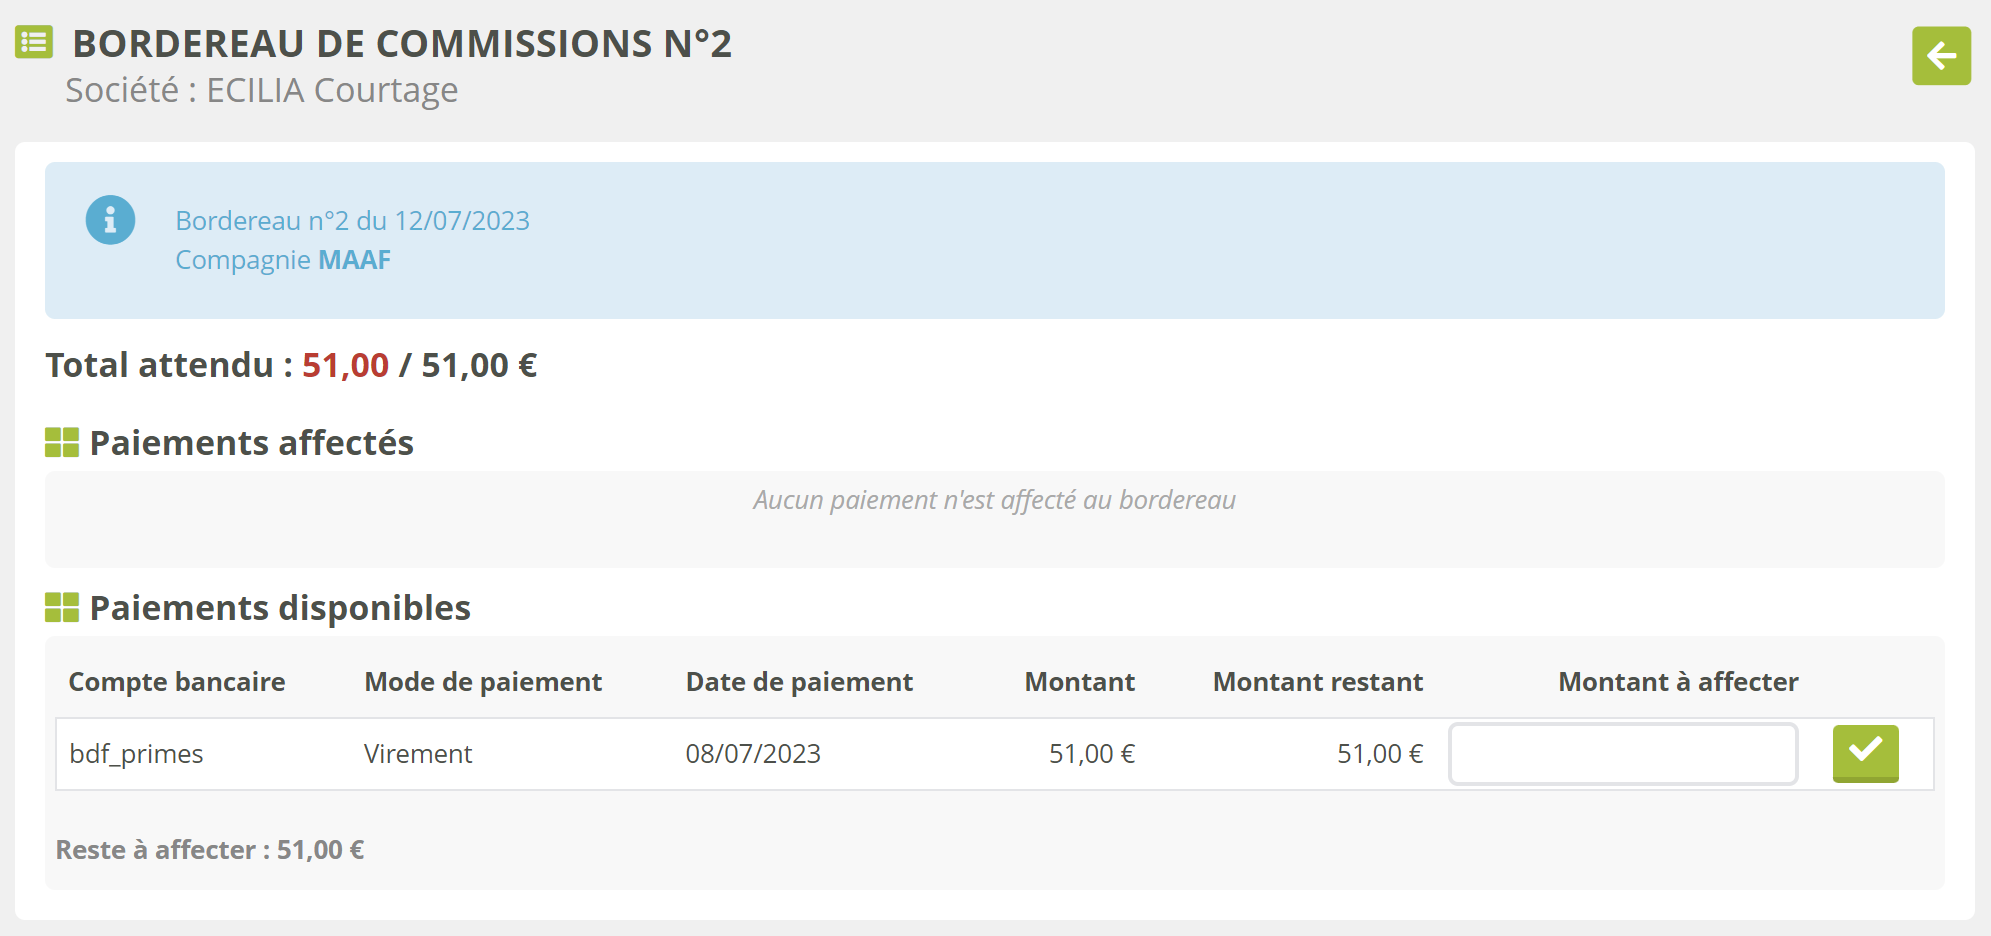
Task: Click the Bordereau n°2 du 12/07/2023 text
Action: (352, 221)
